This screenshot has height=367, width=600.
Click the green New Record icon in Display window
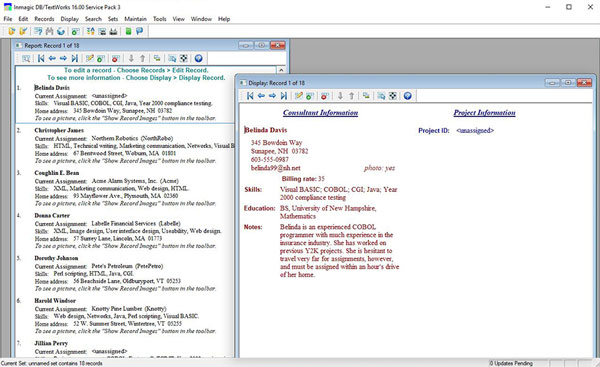click(x=310, y=96)
